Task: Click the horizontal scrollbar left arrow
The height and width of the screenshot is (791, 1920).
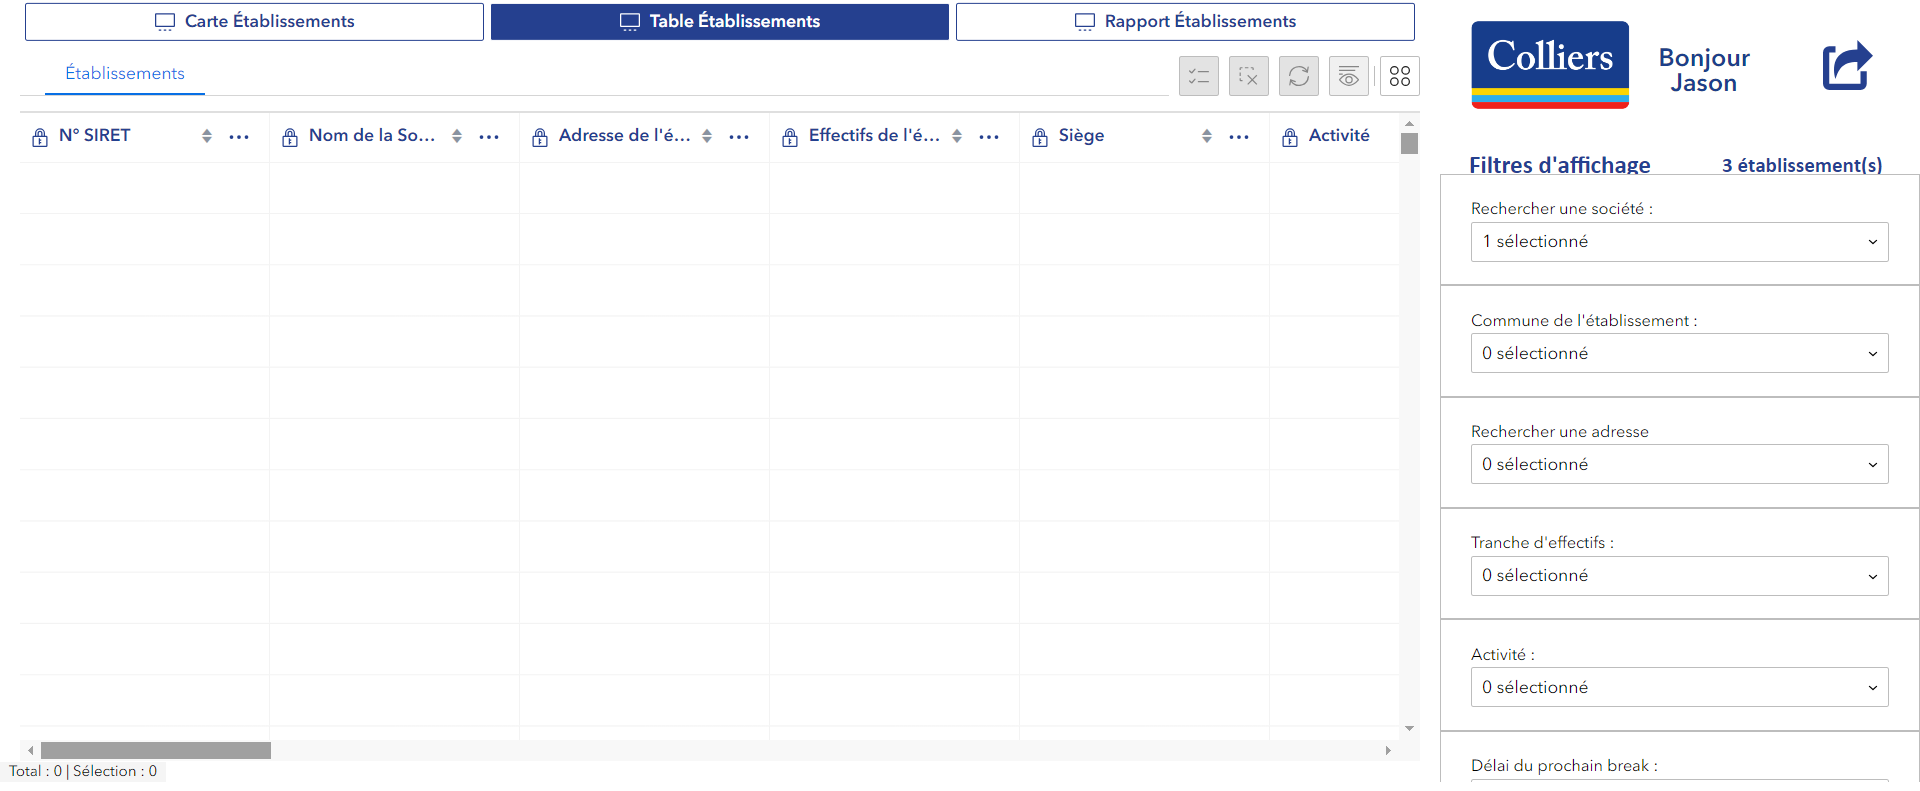Action: pyautogui.click(x=31, y=750)
